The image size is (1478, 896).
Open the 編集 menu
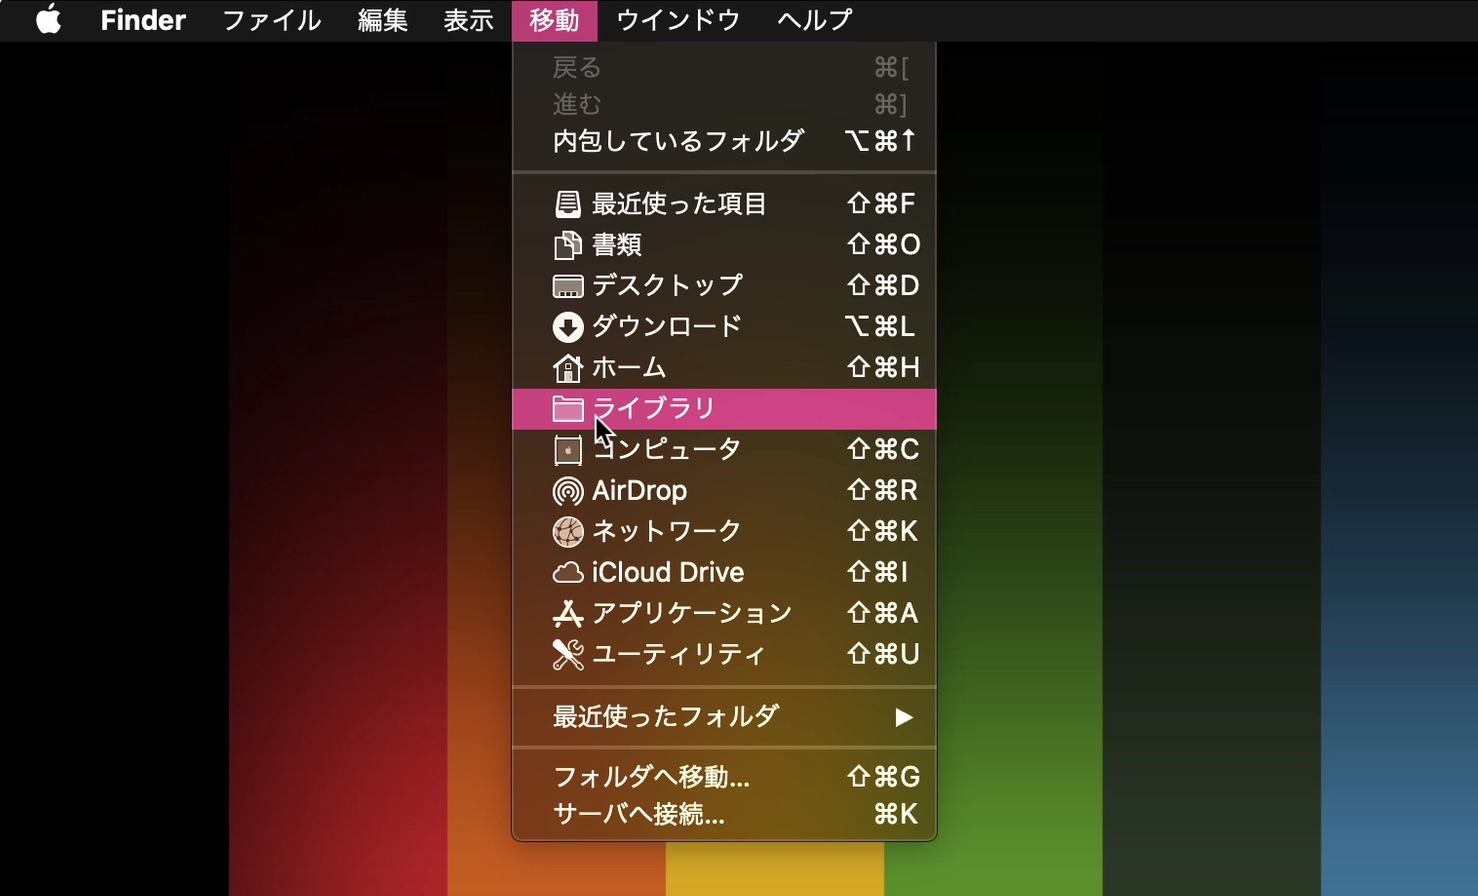382,20
